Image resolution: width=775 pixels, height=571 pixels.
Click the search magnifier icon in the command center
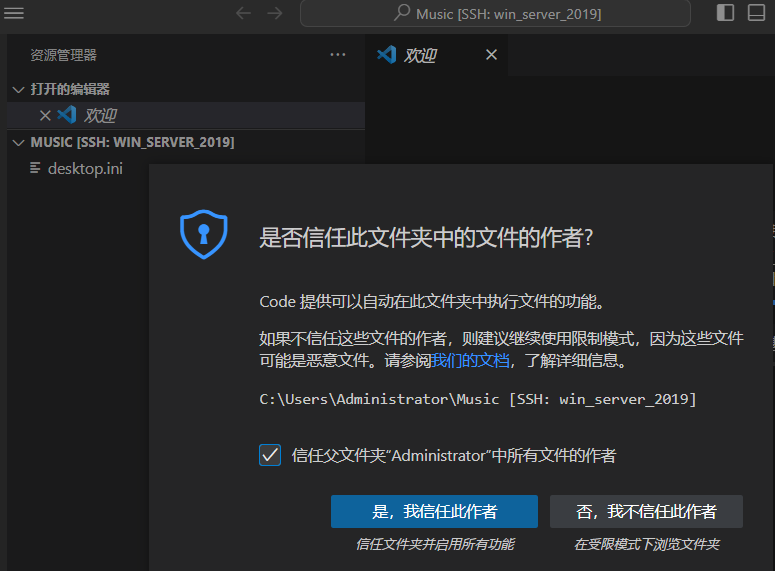click(x=402, y=13)
